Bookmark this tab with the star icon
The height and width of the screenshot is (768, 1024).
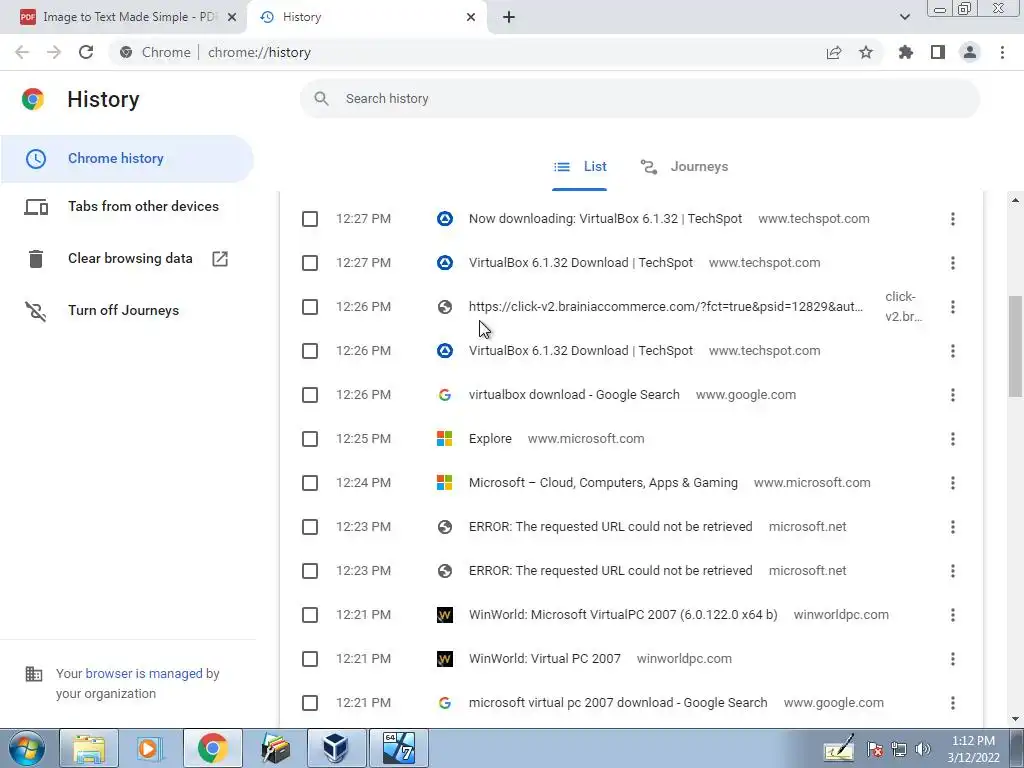click(866, 52)
